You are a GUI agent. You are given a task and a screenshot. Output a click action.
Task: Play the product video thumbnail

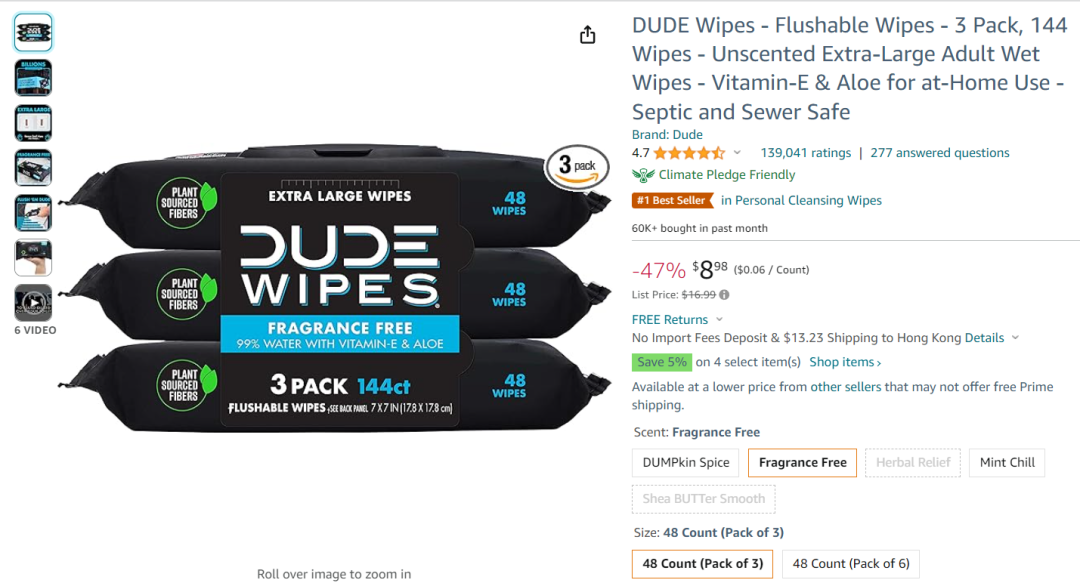click(x=33, y=303)
